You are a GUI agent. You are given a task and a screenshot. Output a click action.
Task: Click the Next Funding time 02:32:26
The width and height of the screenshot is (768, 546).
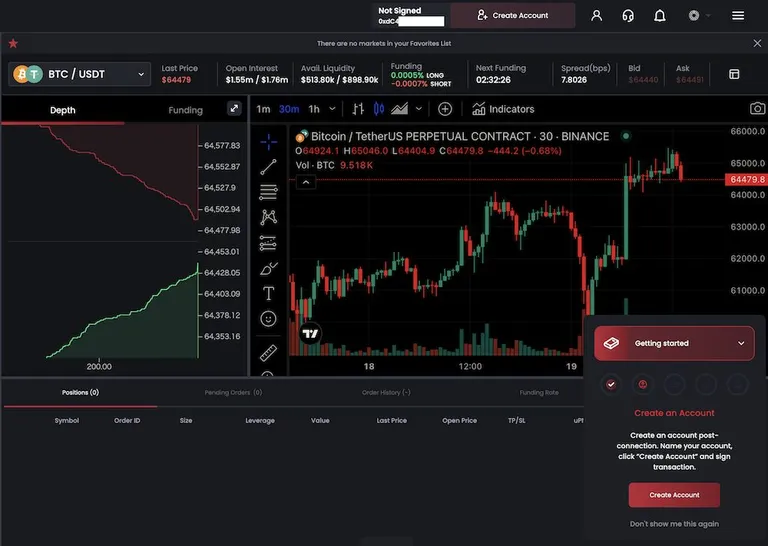(493, 80)
